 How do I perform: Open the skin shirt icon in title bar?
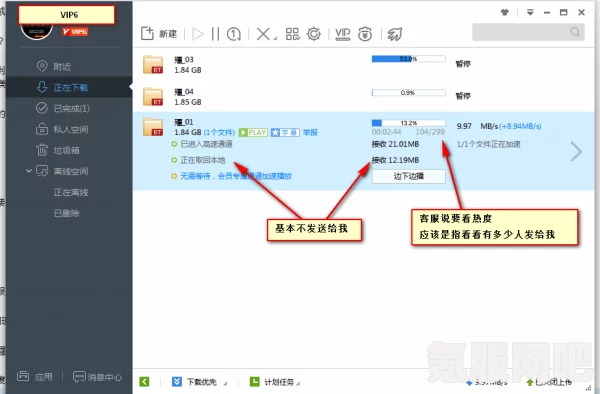[x=505, y=12]
